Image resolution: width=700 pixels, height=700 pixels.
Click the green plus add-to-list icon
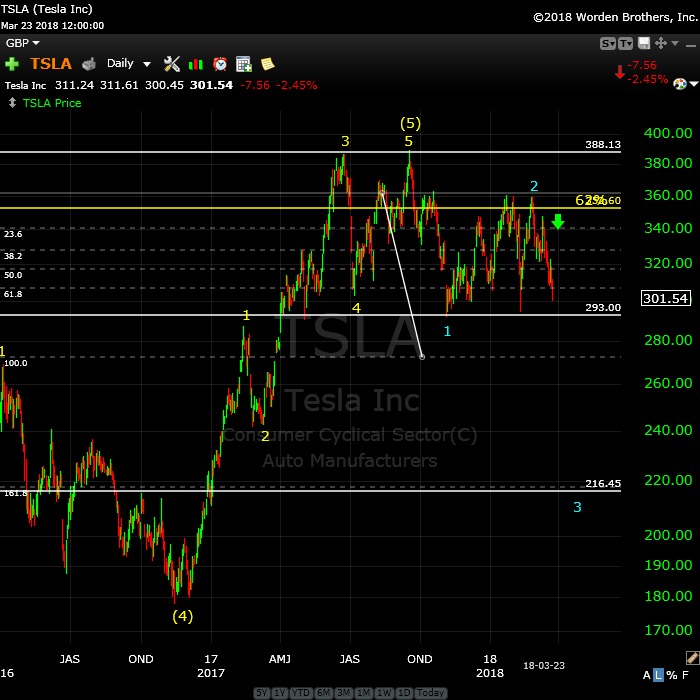[12, 64]
